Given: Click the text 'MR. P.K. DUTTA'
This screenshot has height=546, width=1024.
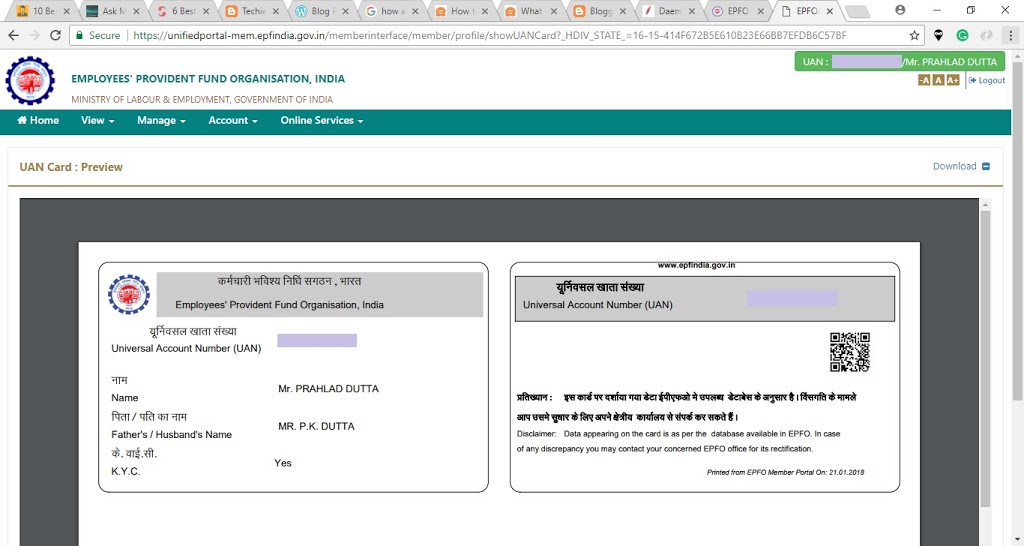Looking at the screenshot, I should 316,426.
